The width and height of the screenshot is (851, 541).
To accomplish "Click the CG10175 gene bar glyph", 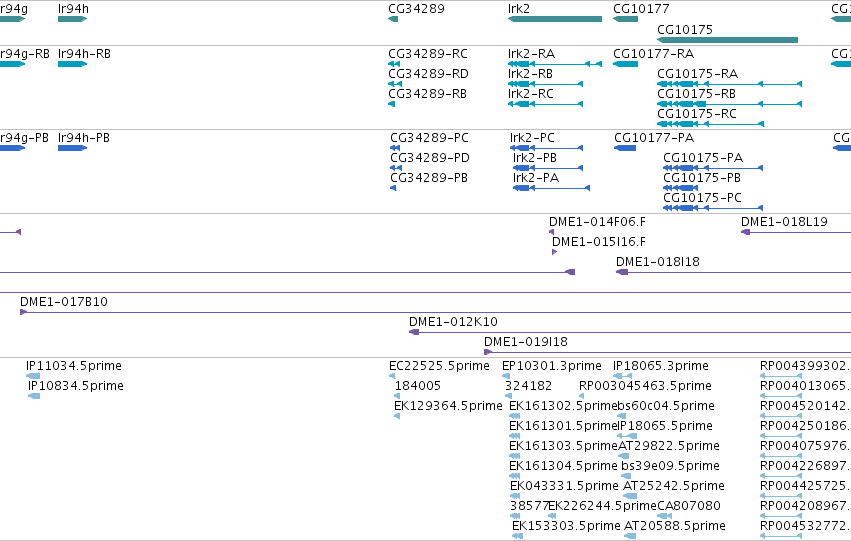I will click(727, 40).
